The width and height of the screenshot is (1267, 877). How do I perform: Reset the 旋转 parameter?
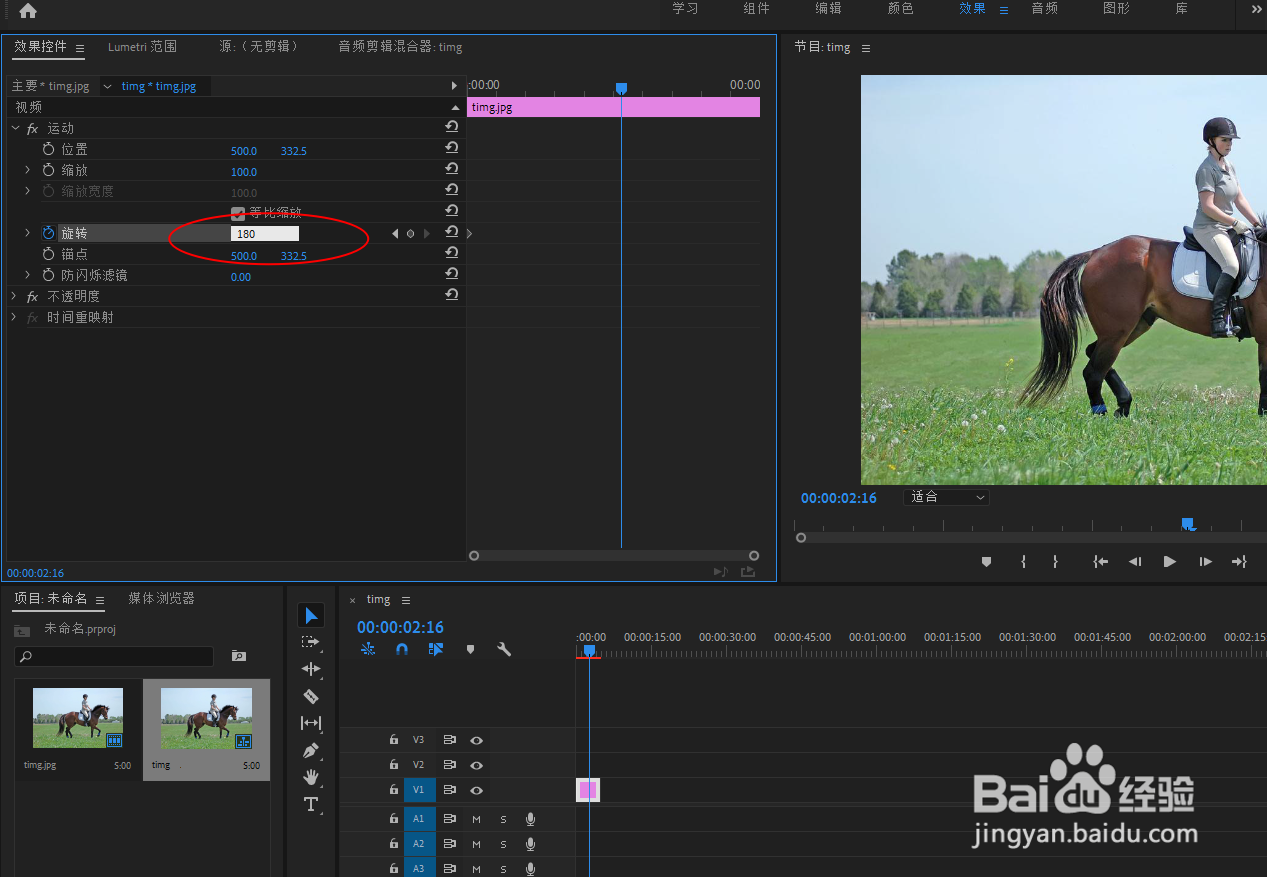[x=452, y=232]
